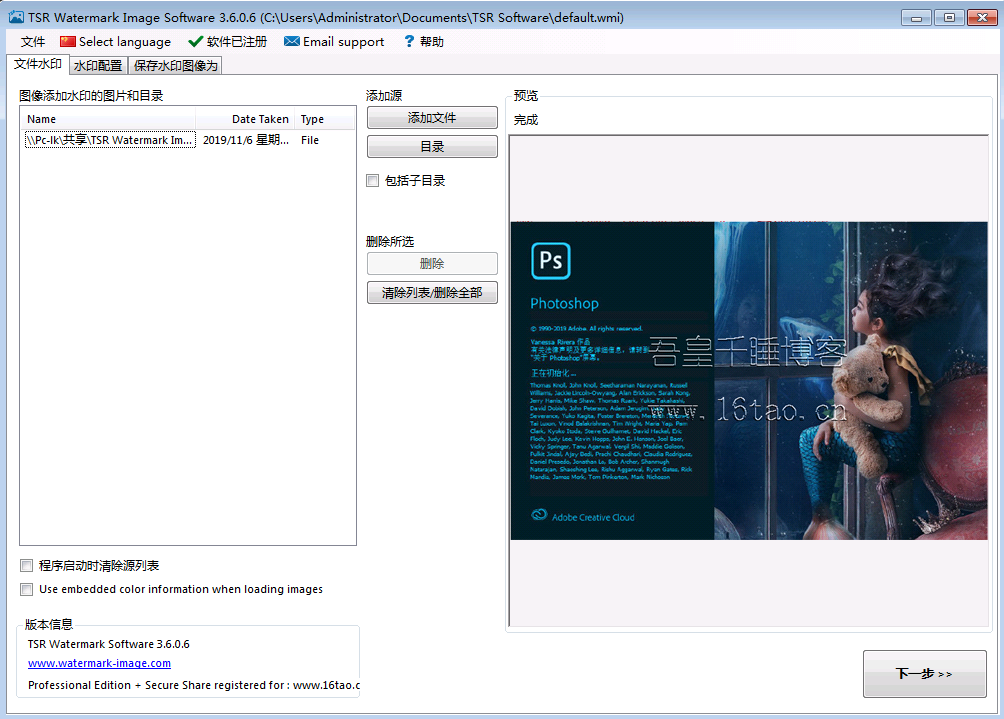Switch to the 水印配置 tab
The image size is (1004, 719).
tap(98, 66)
